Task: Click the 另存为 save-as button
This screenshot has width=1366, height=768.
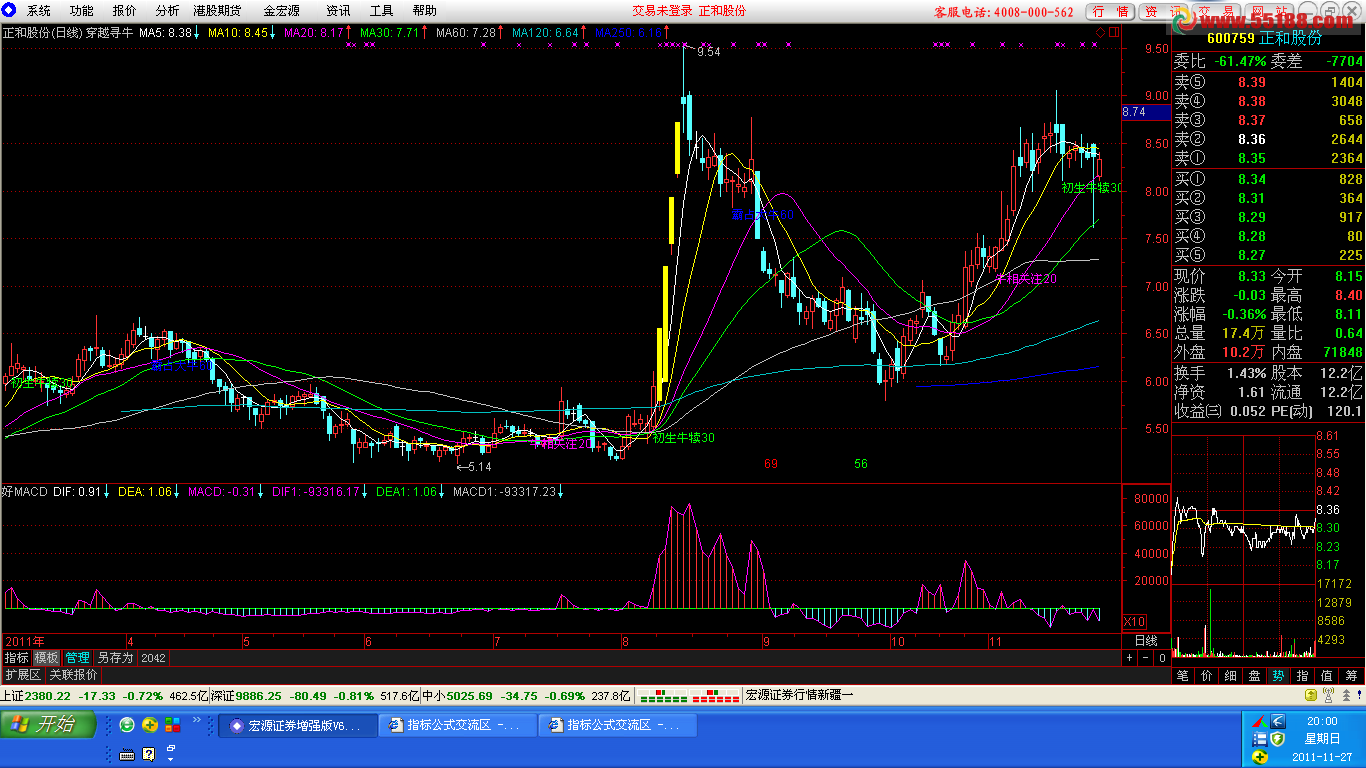Action: click(114, 658)
